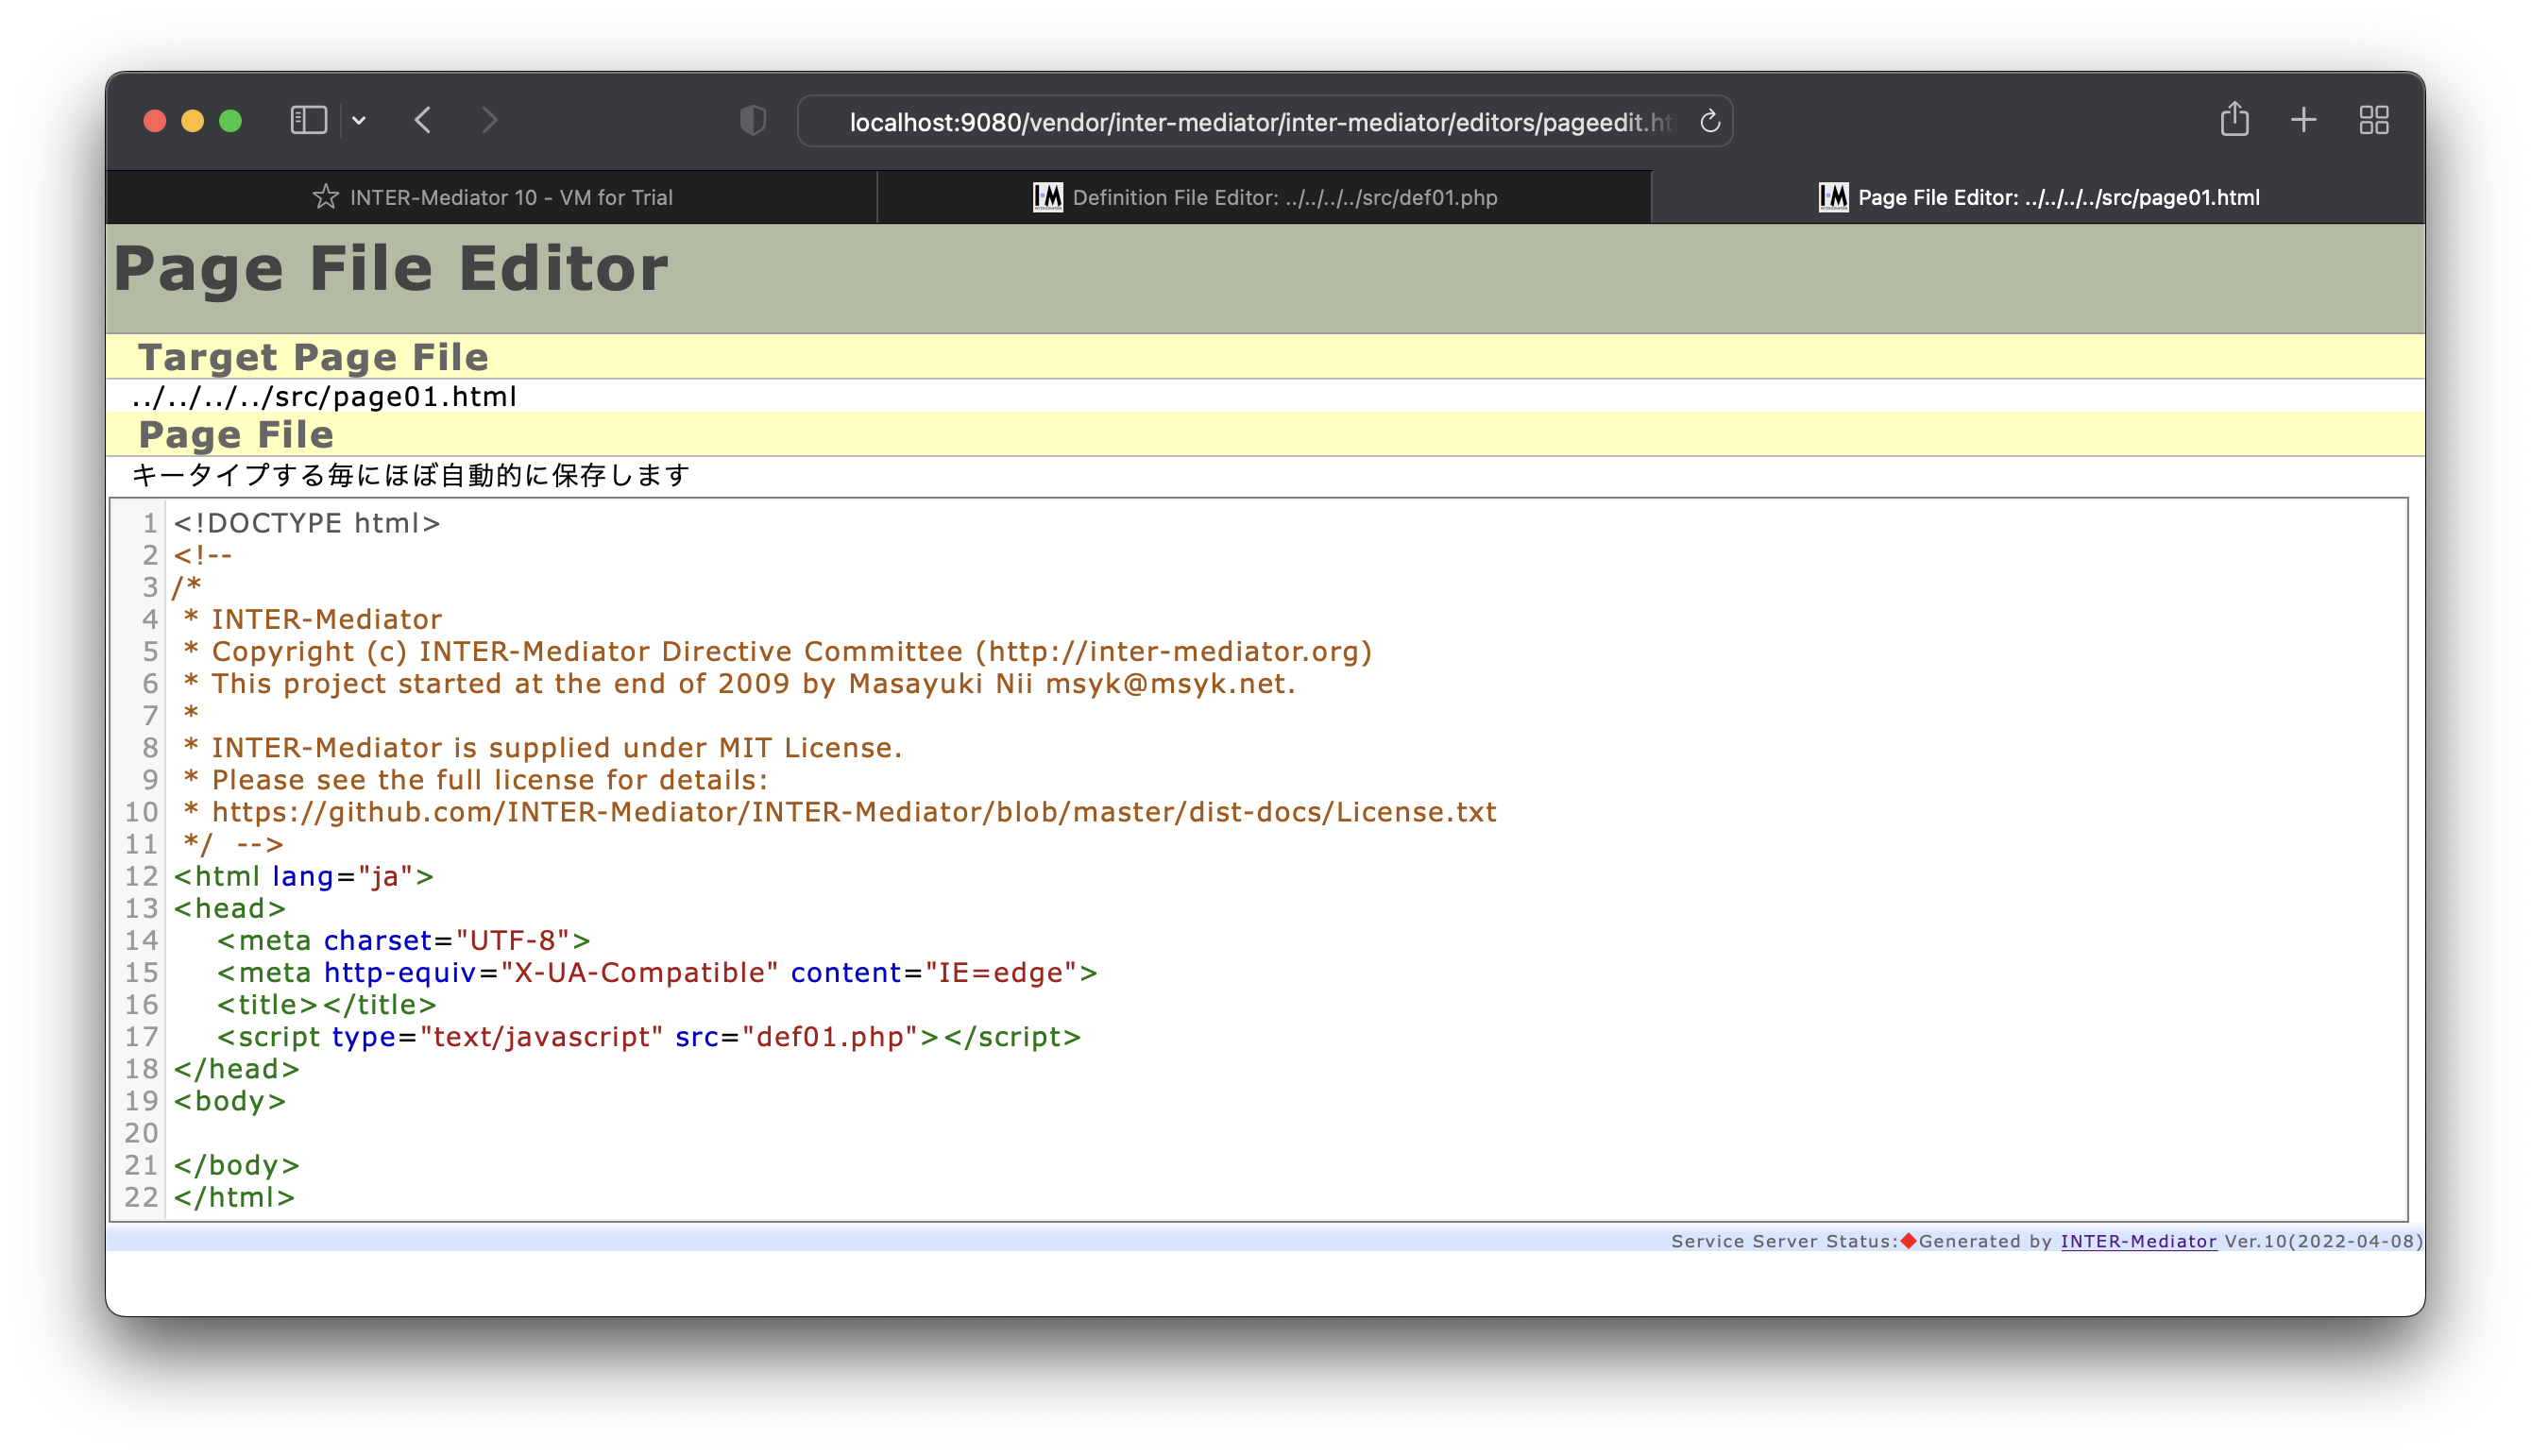Minimize the window with yellow button
2531x1456 pixels.
193,121
